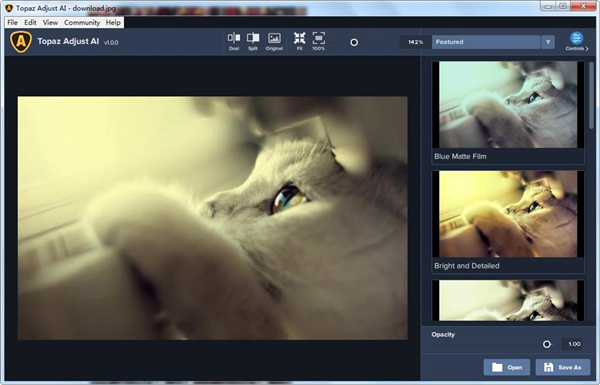
Task: Open the View menu
Action: (50, 23)
